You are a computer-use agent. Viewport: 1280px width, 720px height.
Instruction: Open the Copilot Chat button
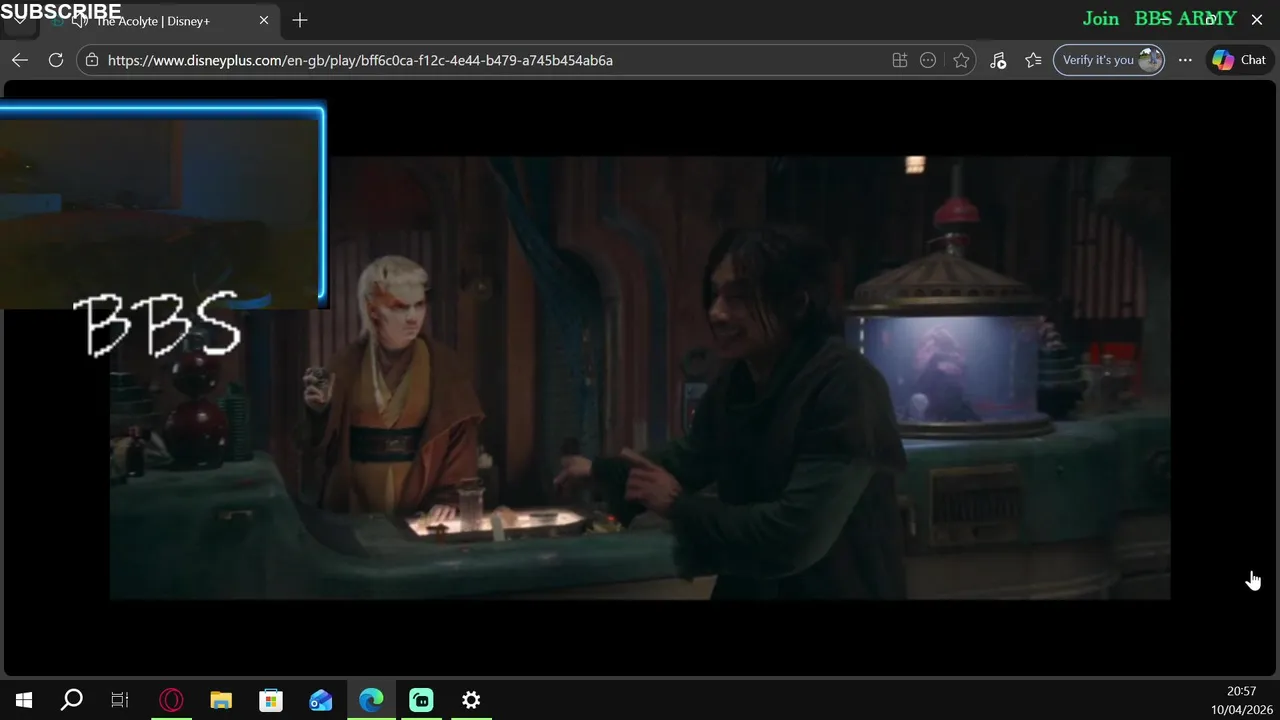(1239, 60)
